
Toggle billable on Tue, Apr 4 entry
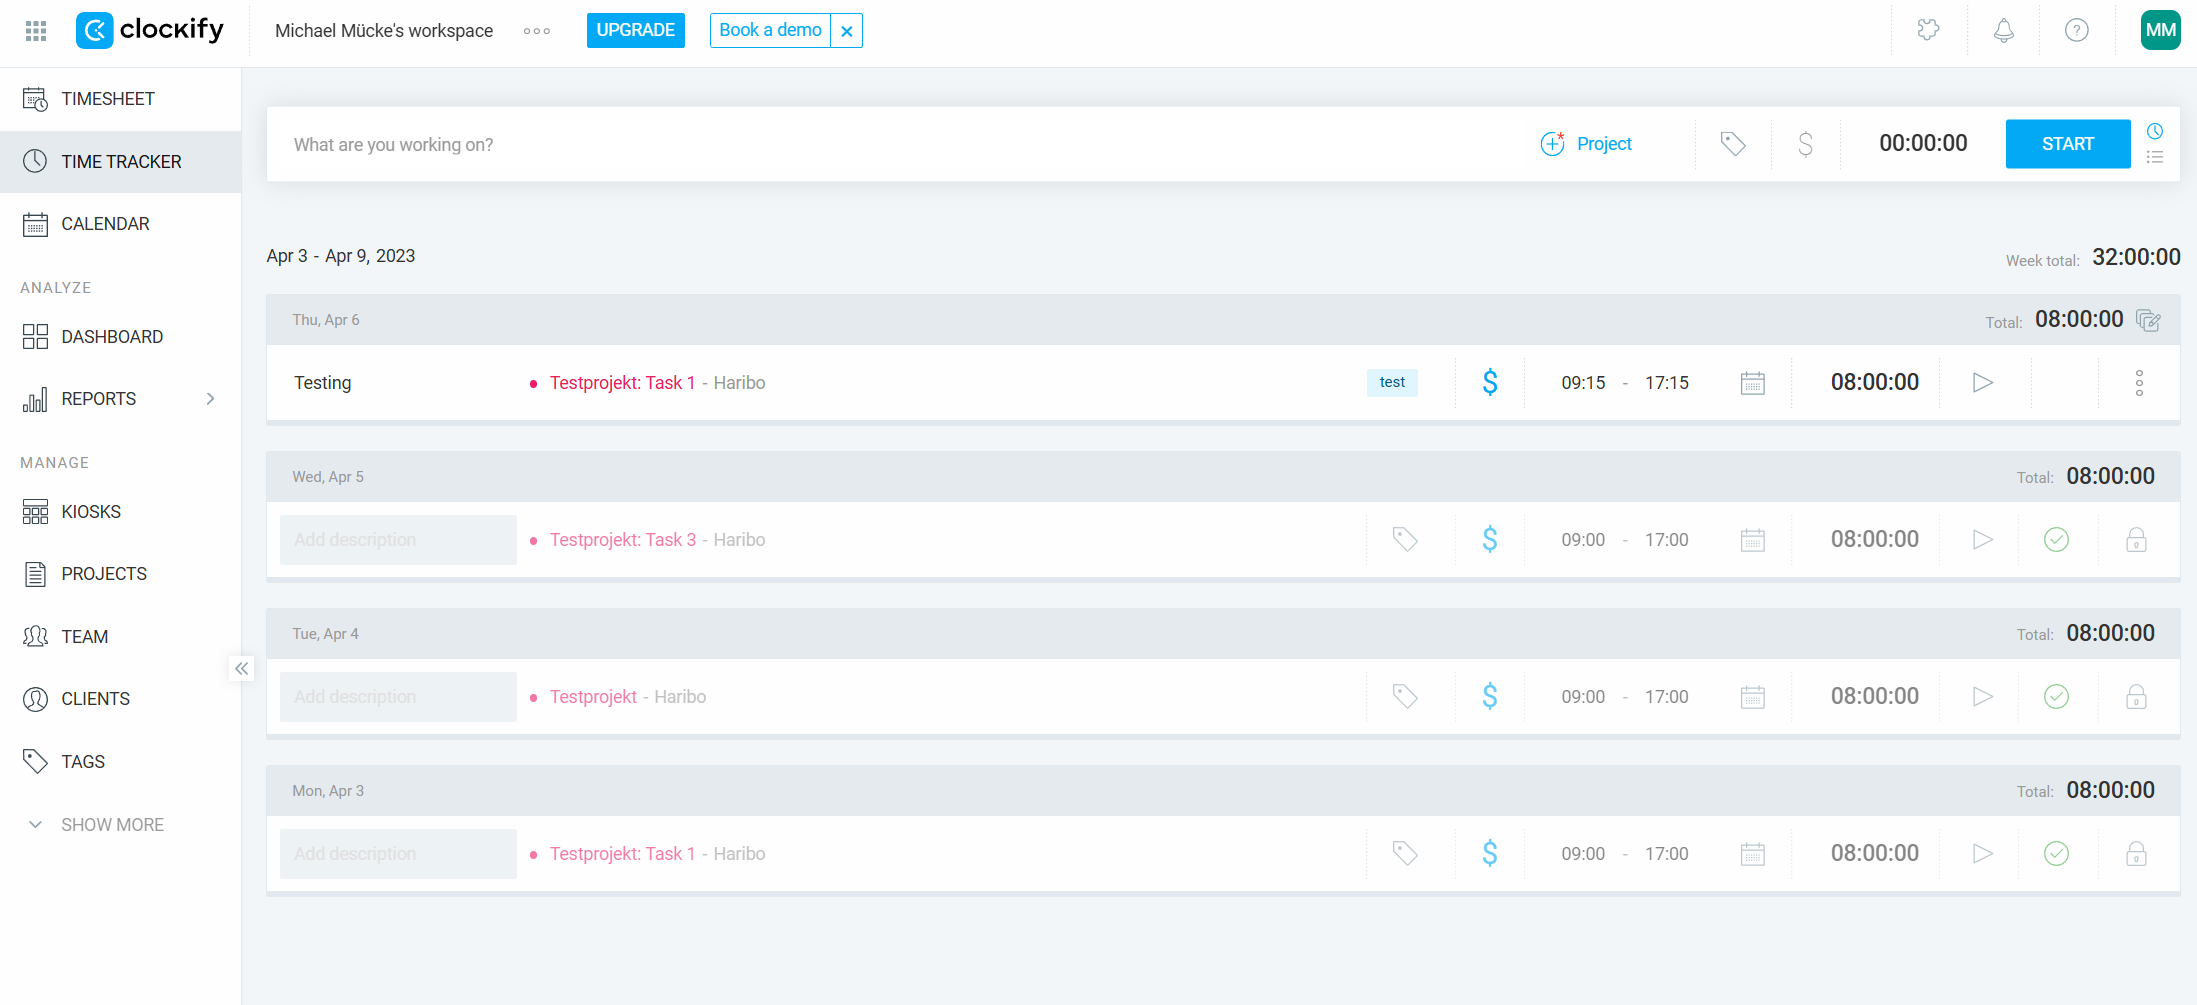tap(1490, 696)
